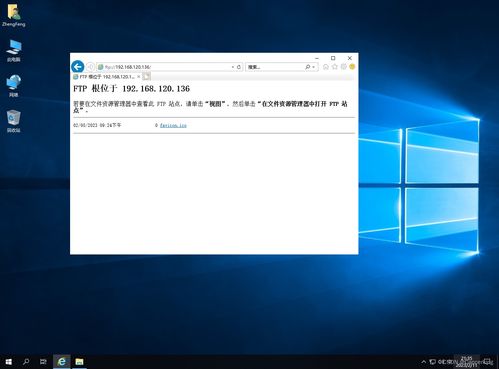The image size is (499, 369).
Task: Close the FTP tab with its X
Action: point(139,77)
